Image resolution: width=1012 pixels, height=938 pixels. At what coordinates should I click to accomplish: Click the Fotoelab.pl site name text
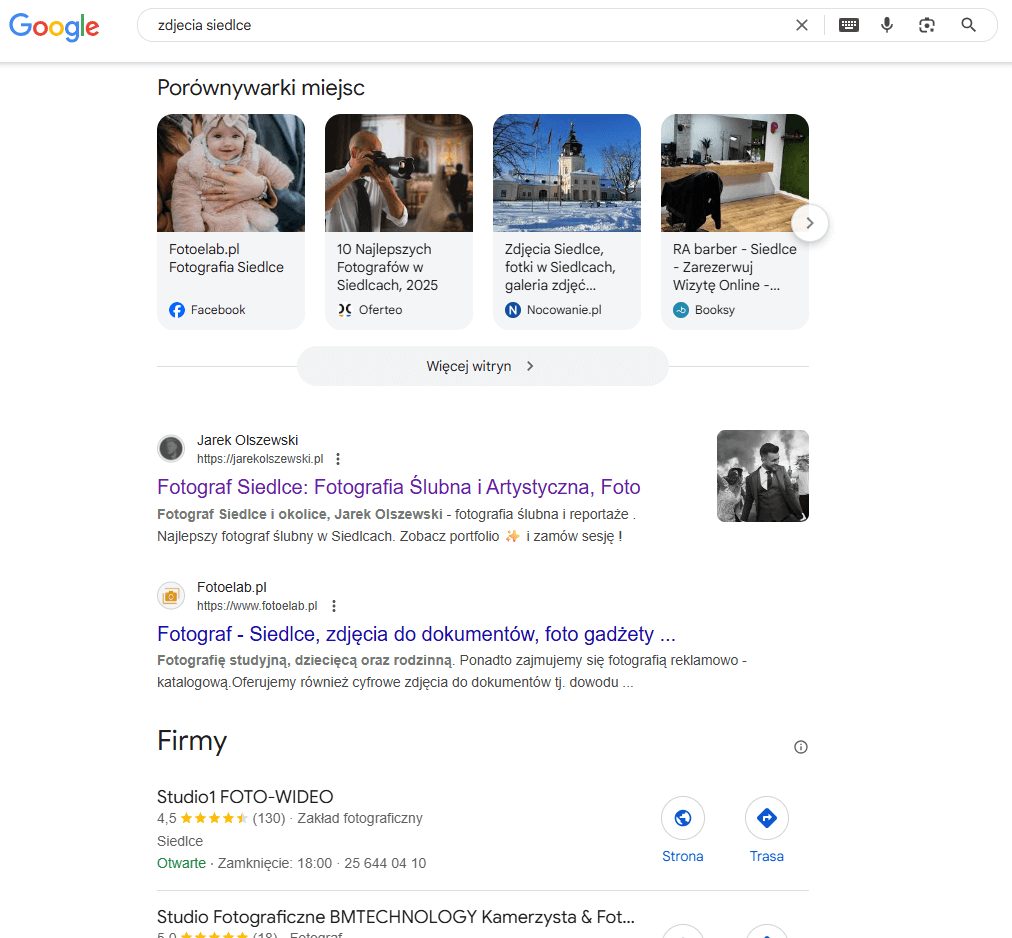click(x=232, y=587)
